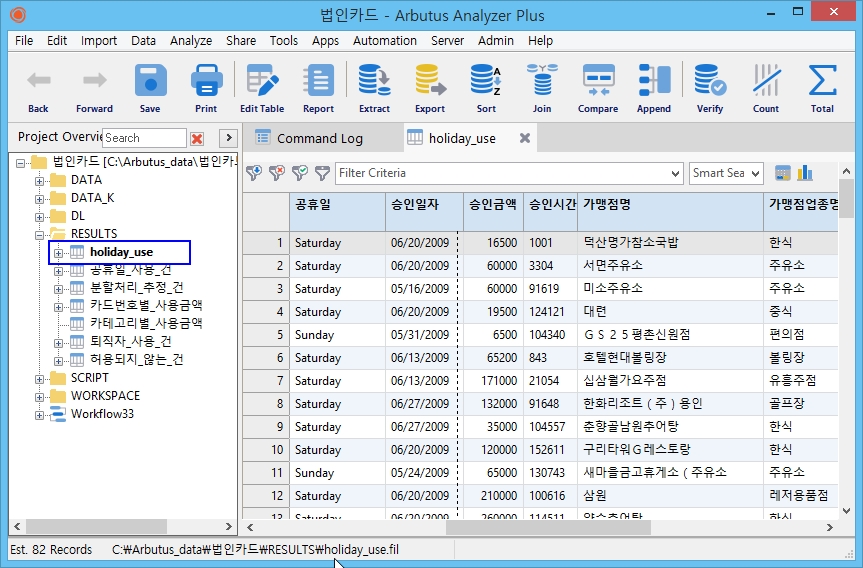Click the plain filter funnel icon

pos(322,173)
